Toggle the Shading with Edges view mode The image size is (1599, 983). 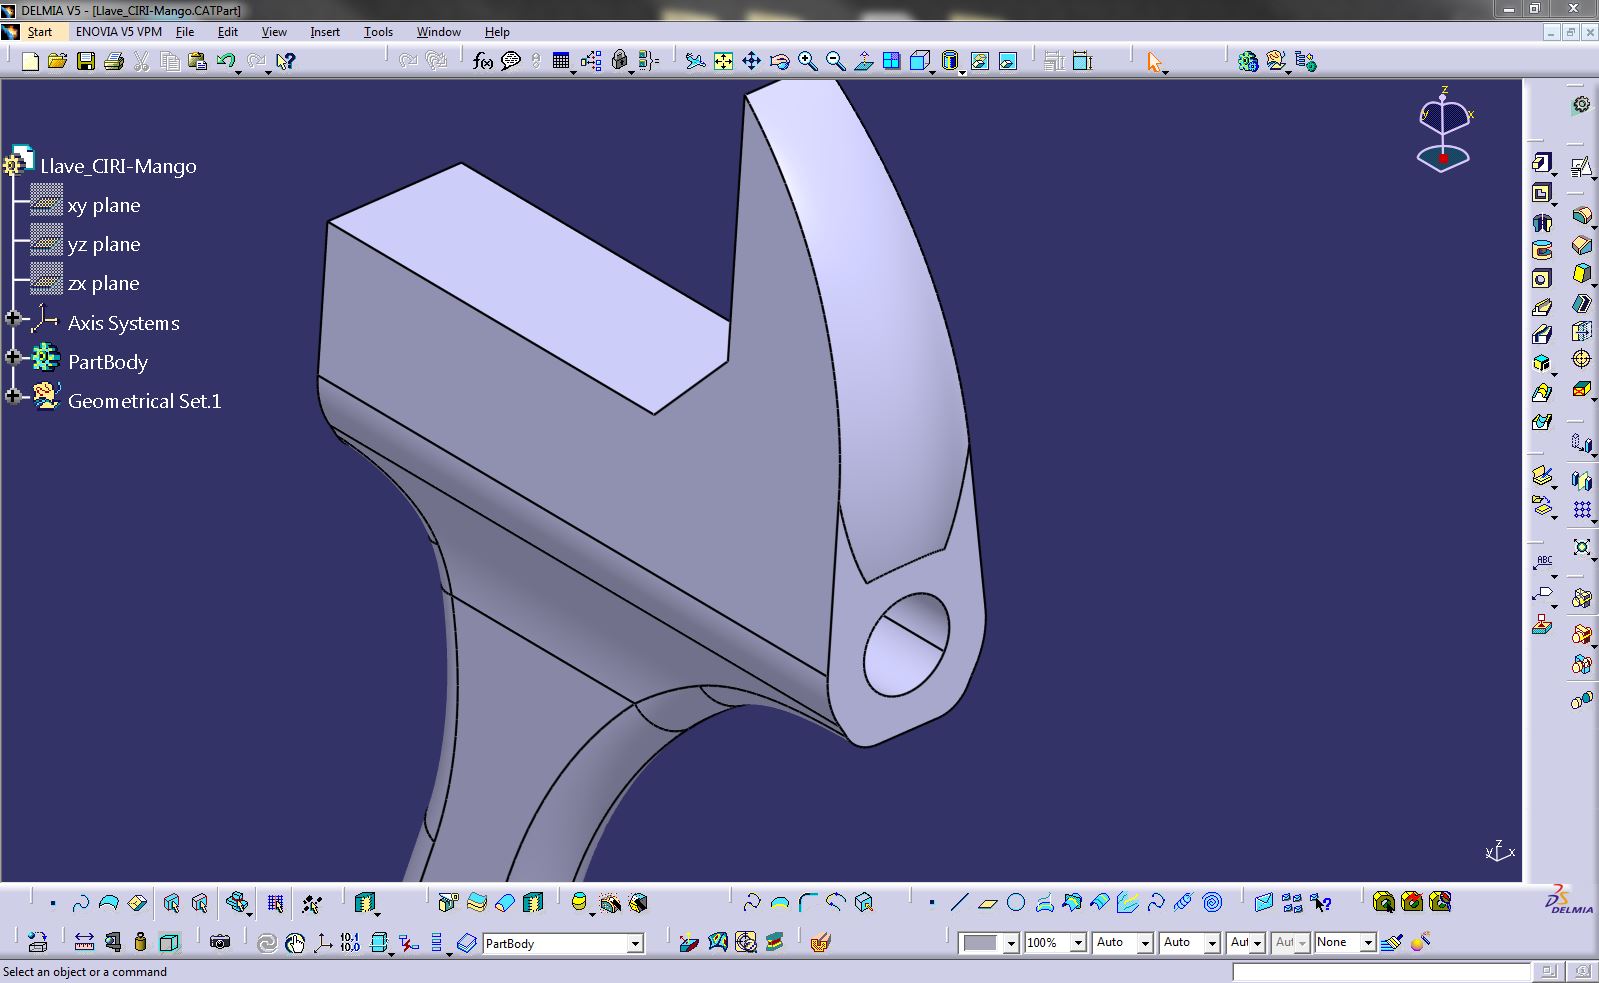click(x=950, y=62)
